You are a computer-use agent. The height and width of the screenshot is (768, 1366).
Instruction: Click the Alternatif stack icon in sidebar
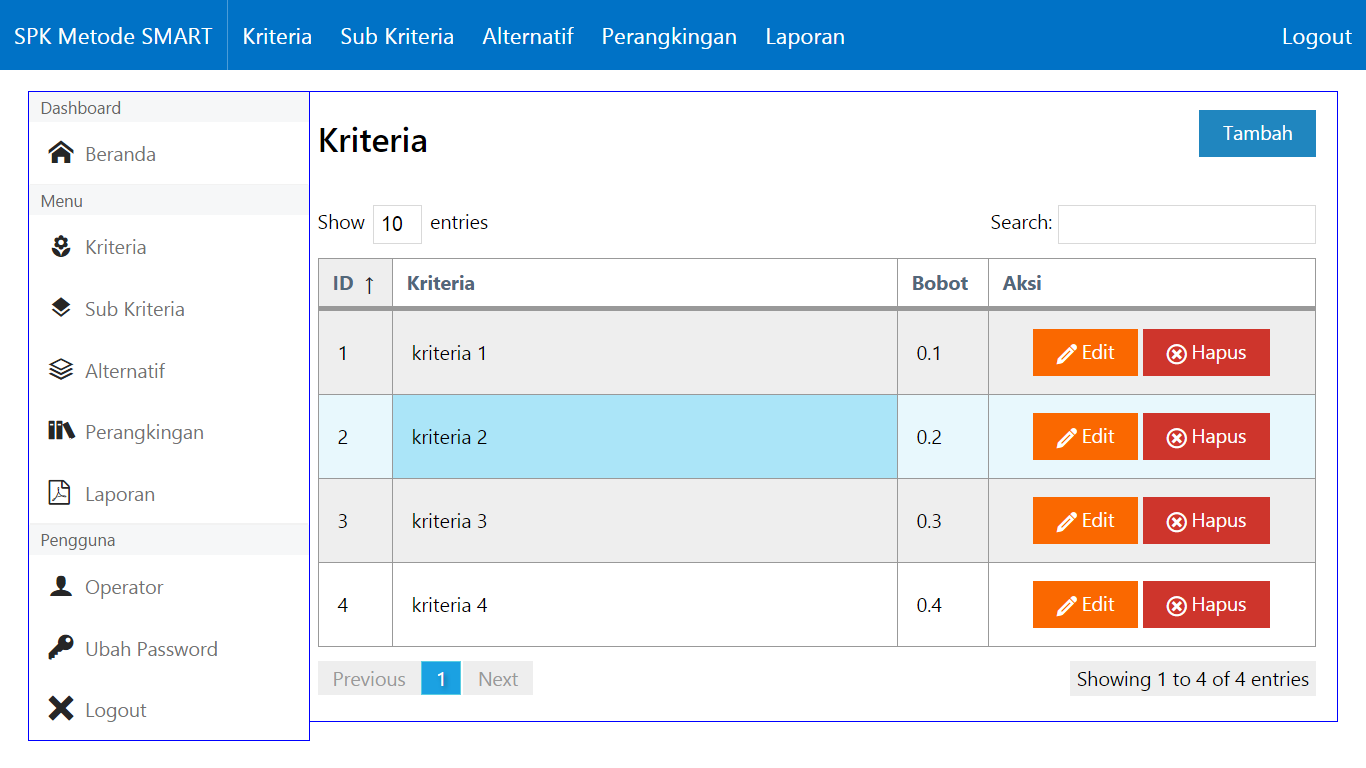[x=61, y=370]
